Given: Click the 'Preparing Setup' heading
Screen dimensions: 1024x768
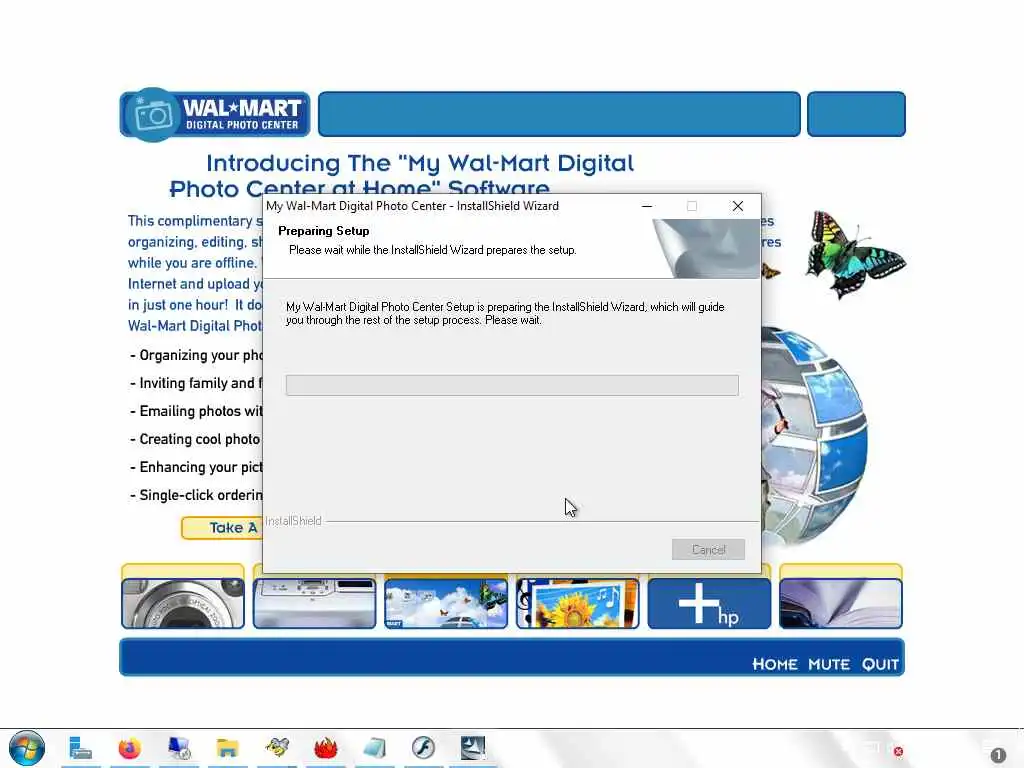Looking at the screenshot, I should 323,231.
